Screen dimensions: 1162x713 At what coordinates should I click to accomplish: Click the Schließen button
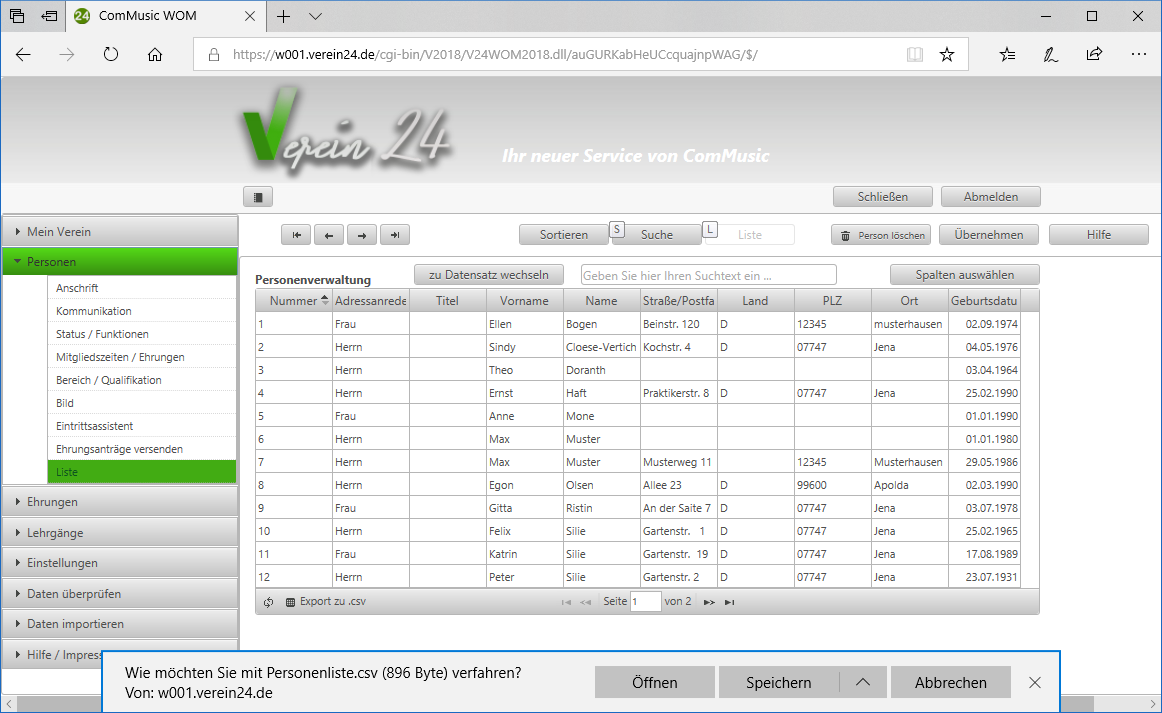click(x=882, y=197)
